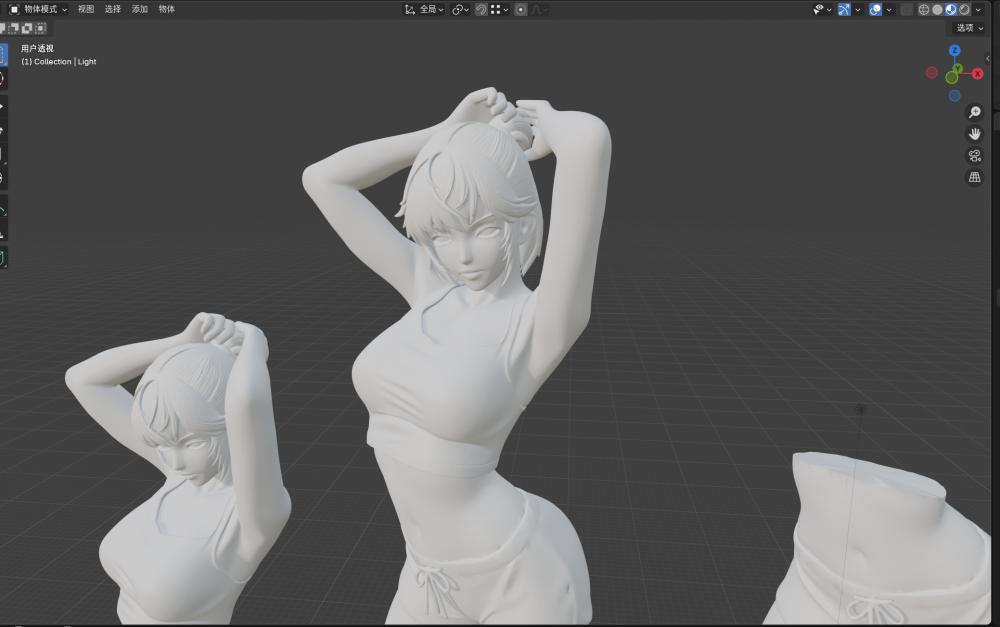The image size is (1000, 627).
Task: Toggle X-Ray mode in the header
Action: point(906,10)
